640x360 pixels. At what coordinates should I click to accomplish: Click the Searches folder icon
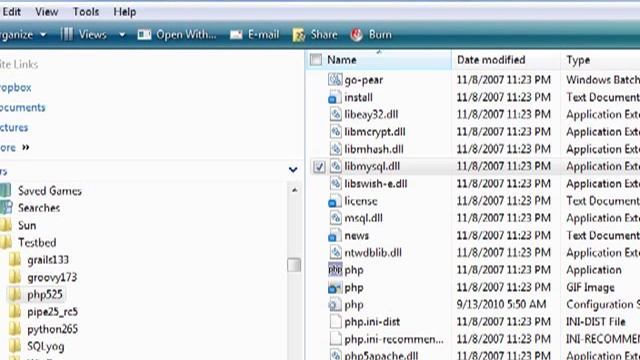click(x=6, y=208)
